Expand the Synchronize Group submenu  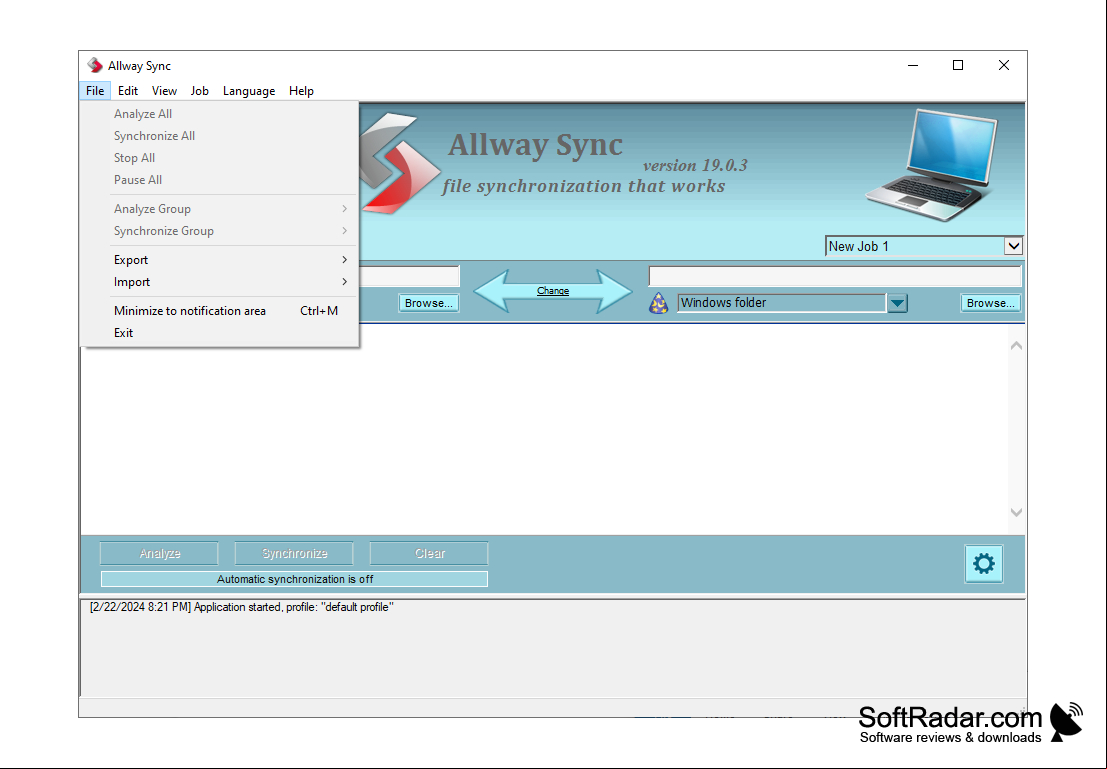tap(220, 230)
